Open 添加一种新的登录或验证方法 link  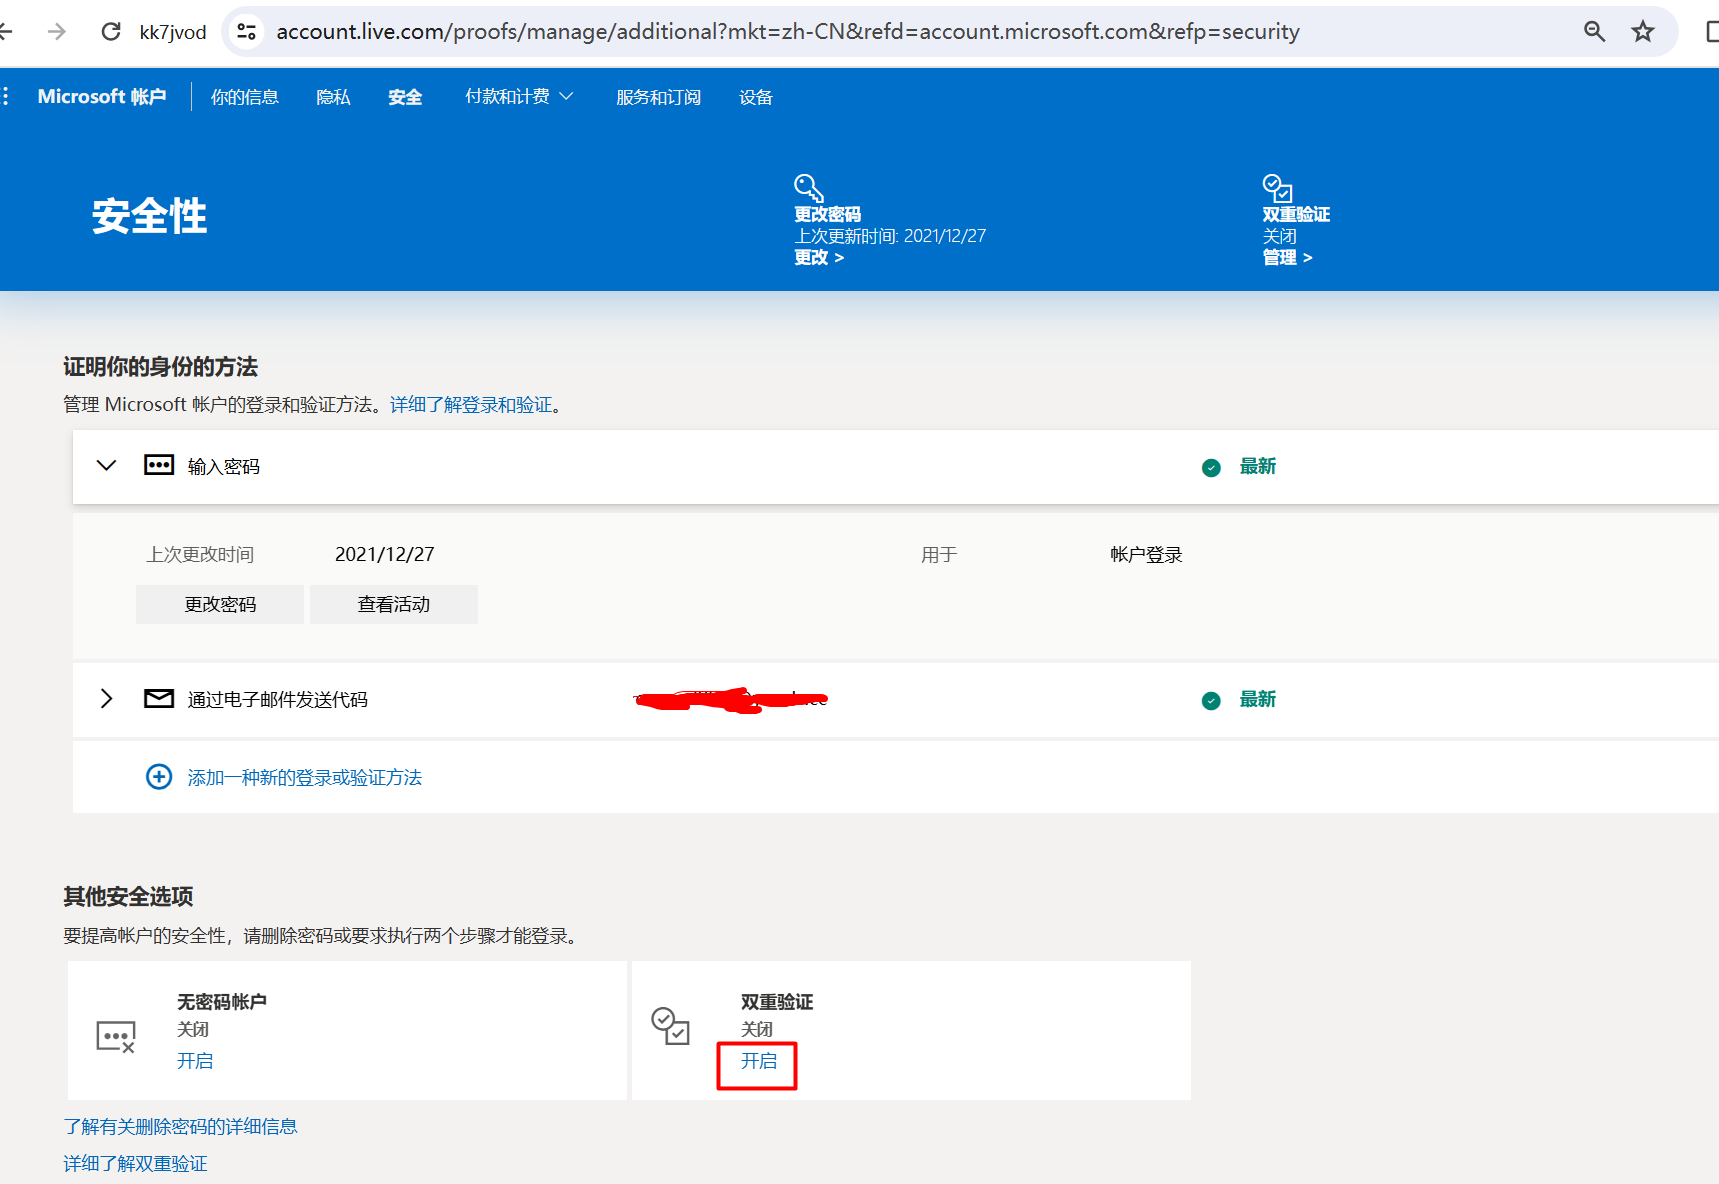click(305, 778)
